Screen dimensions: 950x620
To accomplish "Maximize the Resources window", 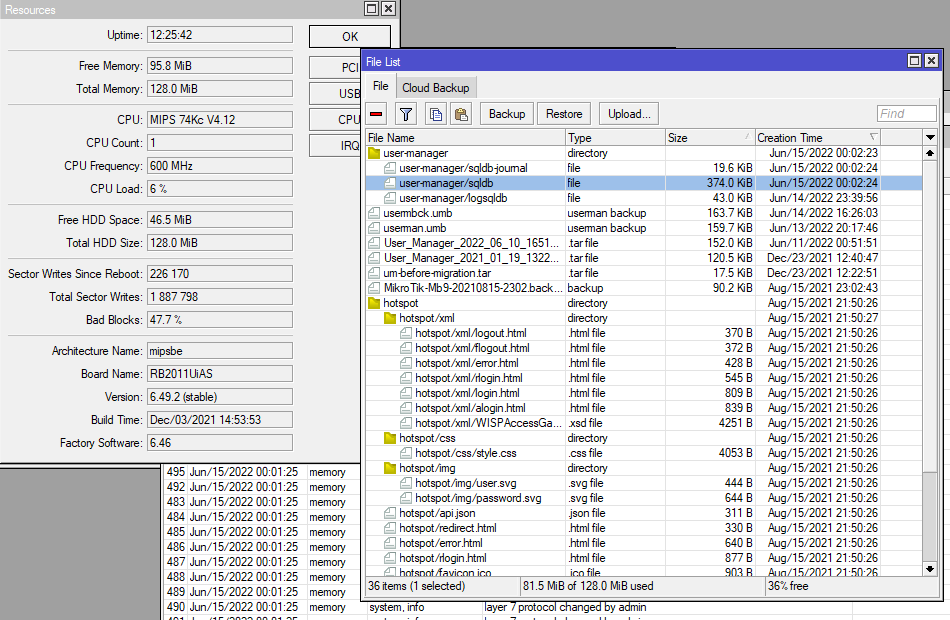I will click(372, 8).
